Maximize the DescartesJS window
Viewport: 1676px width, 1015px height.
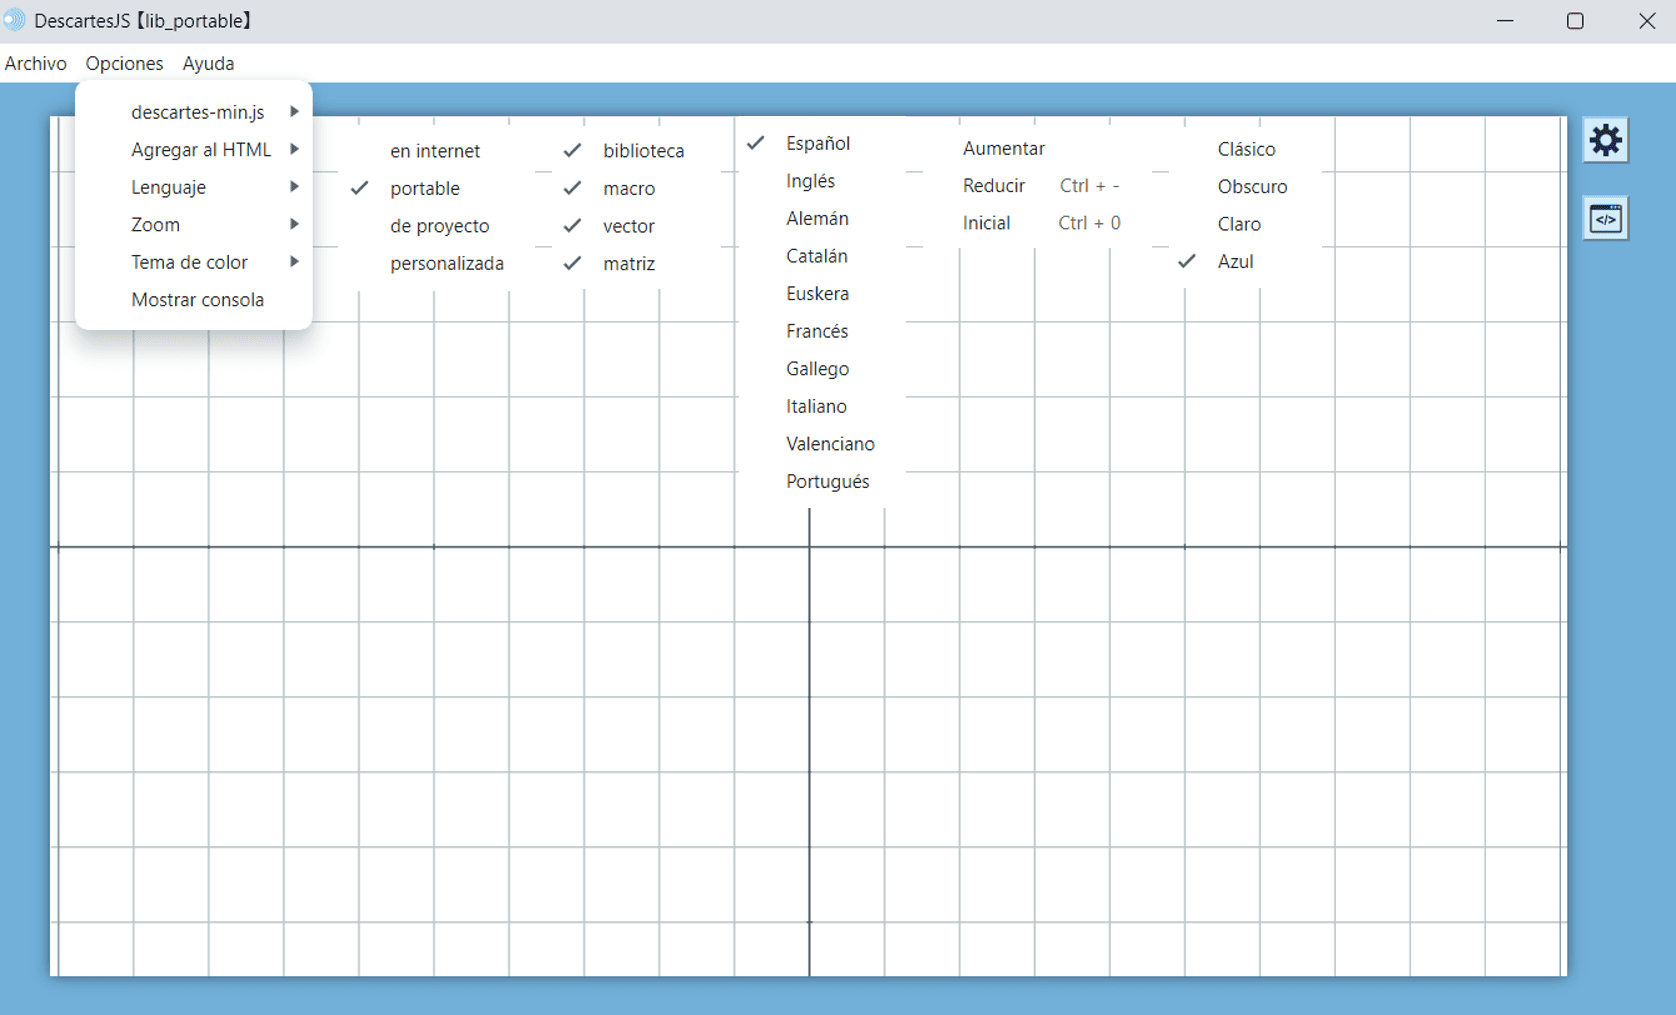pos(1575,21)
